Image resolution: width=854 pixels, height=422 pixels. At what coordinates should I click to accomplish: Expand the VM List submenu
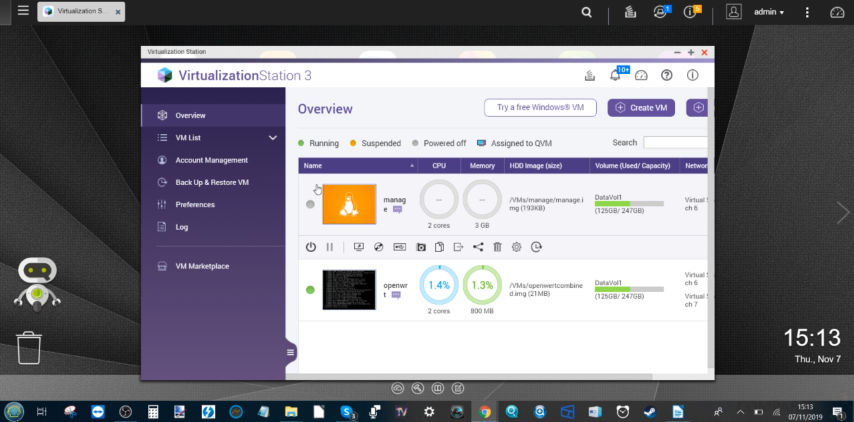coord(273,138)
